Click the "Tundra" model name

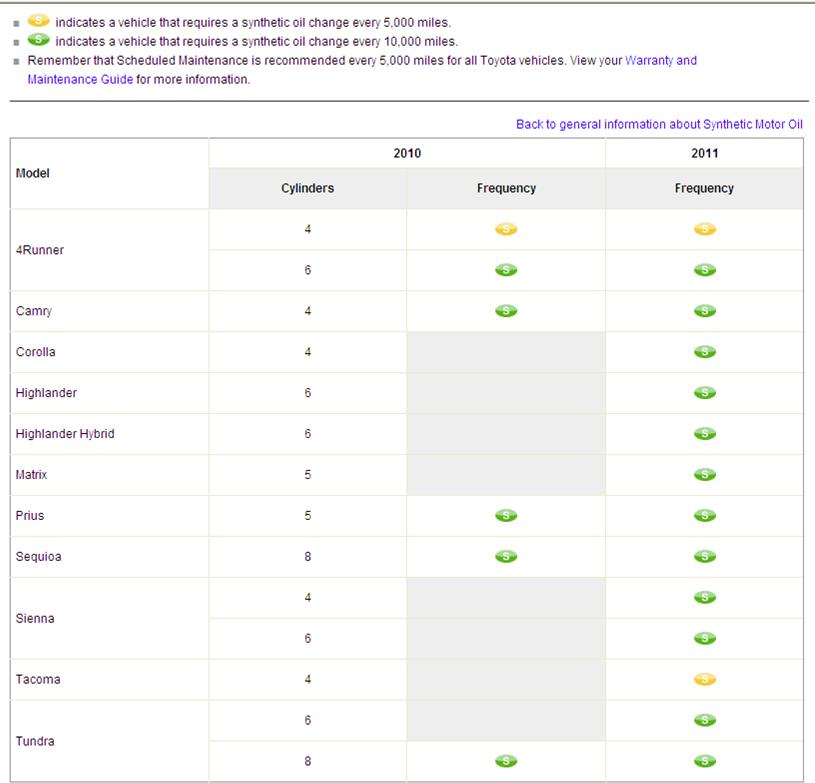coord(35,741)
